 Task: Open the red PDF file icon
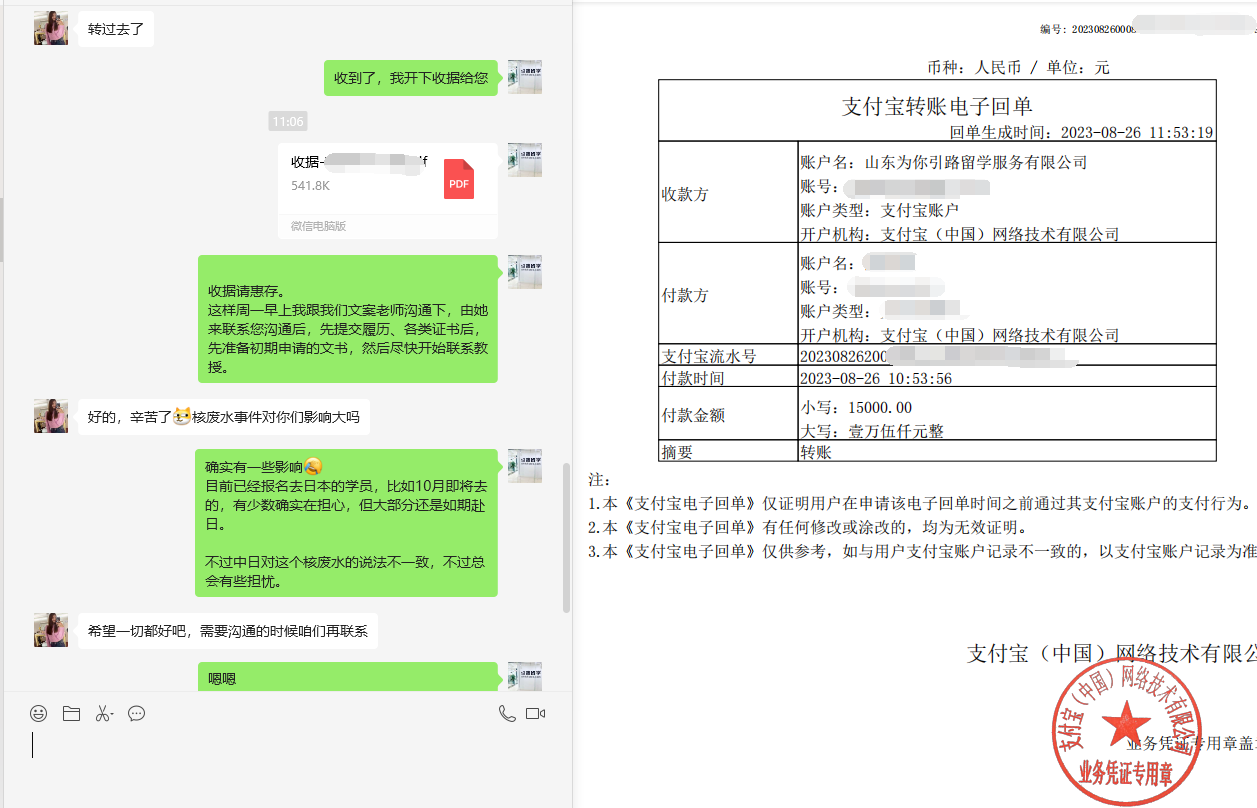point(459,179)
